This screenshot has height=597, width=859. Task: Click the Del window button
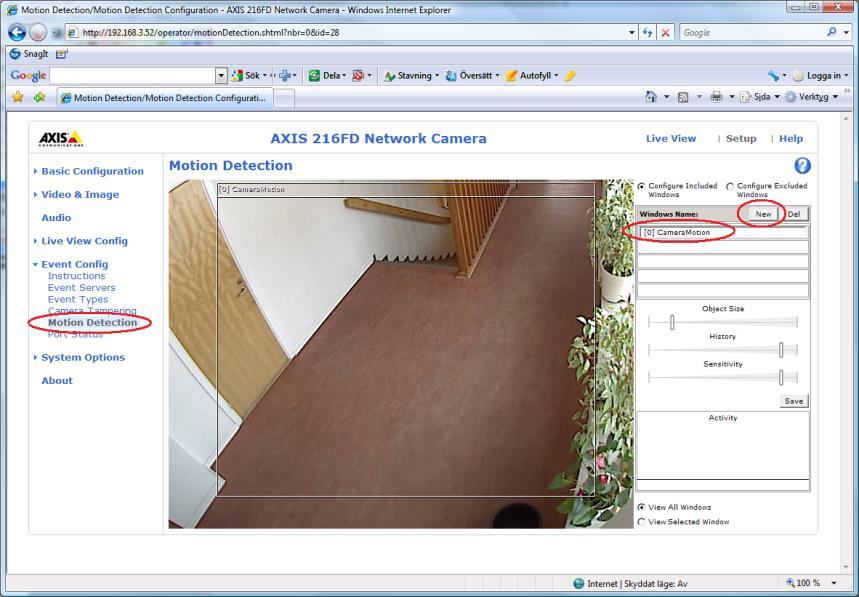pos(794,214)
